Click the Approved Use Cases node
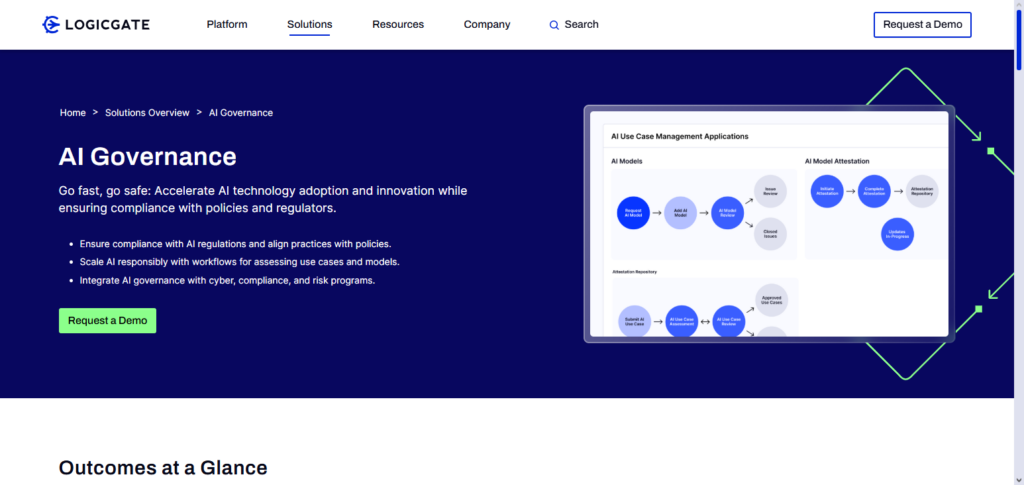The width and height of the screenshot is (1024, 485). tap(771, 300)
